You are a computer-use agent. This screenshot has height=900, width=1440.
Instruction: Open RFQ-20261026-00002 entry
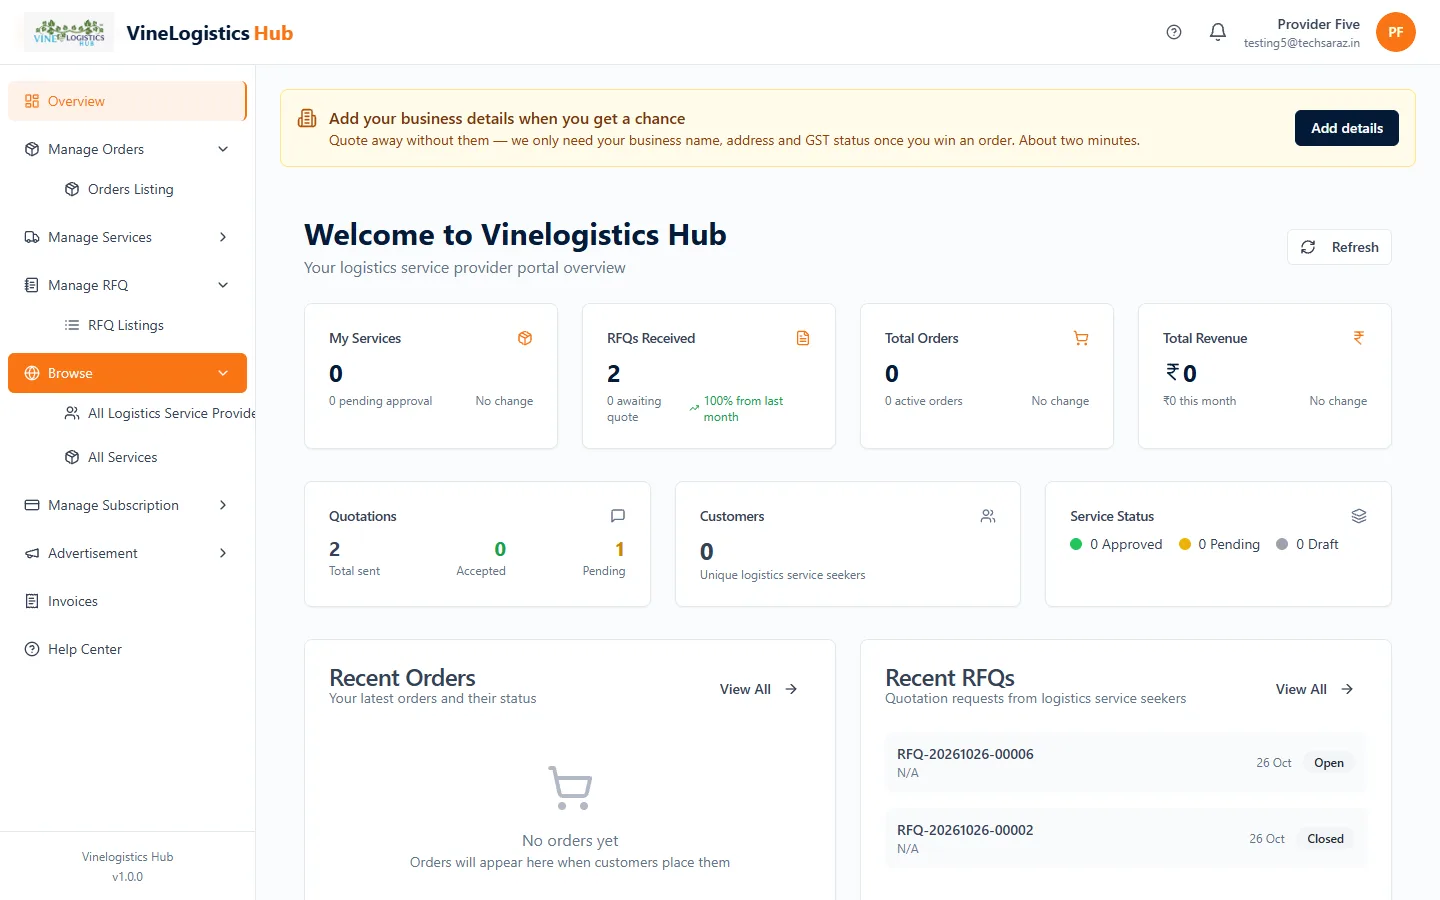pos(1125,839)
